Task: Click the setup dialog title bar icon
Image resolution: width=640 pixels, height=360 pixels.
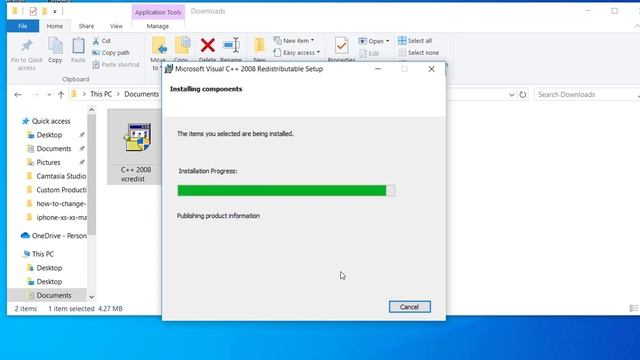Action: pos(169,69)
